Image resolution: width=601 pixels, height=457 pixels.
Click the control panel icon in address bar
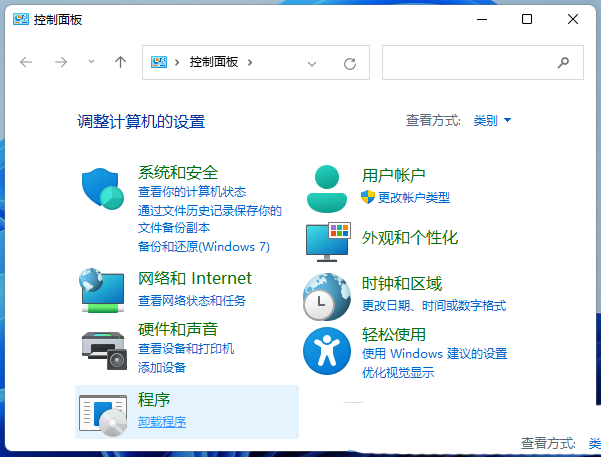click(159, 62)
